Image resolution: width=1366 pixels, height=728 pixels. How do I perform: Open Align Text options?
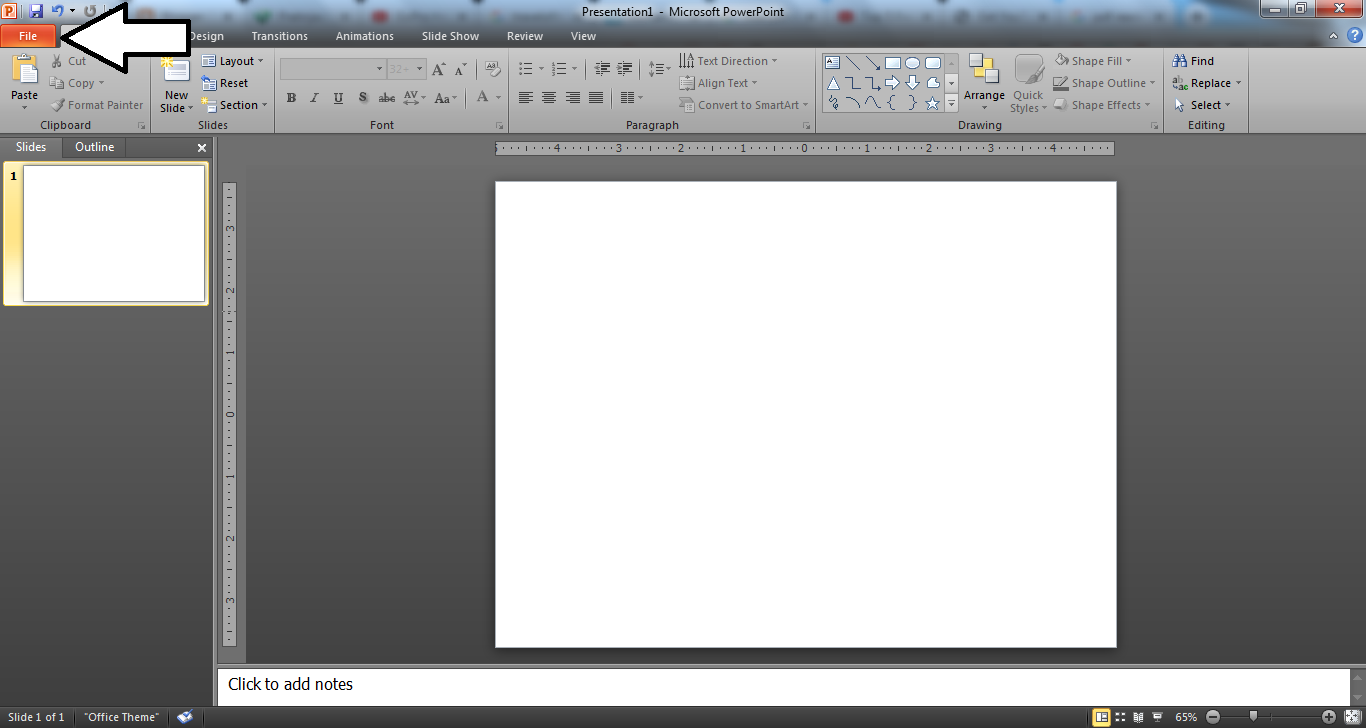718,83
